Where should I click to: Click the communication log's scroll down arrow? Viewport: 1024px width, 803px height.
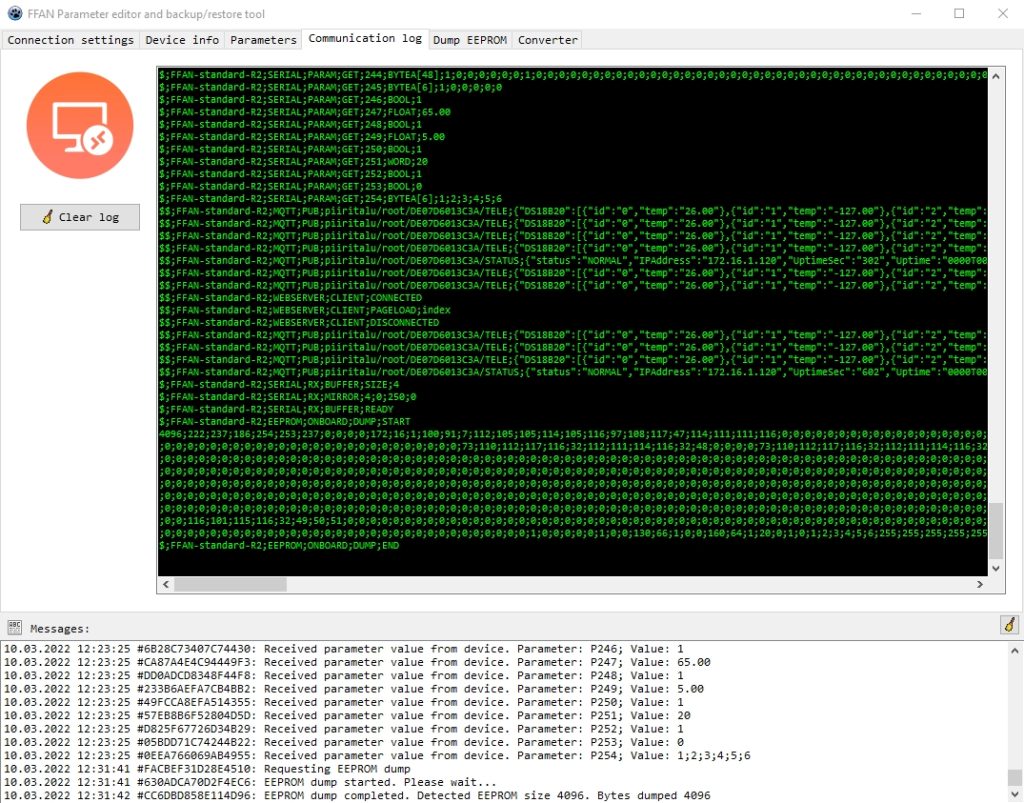[995, 568]
